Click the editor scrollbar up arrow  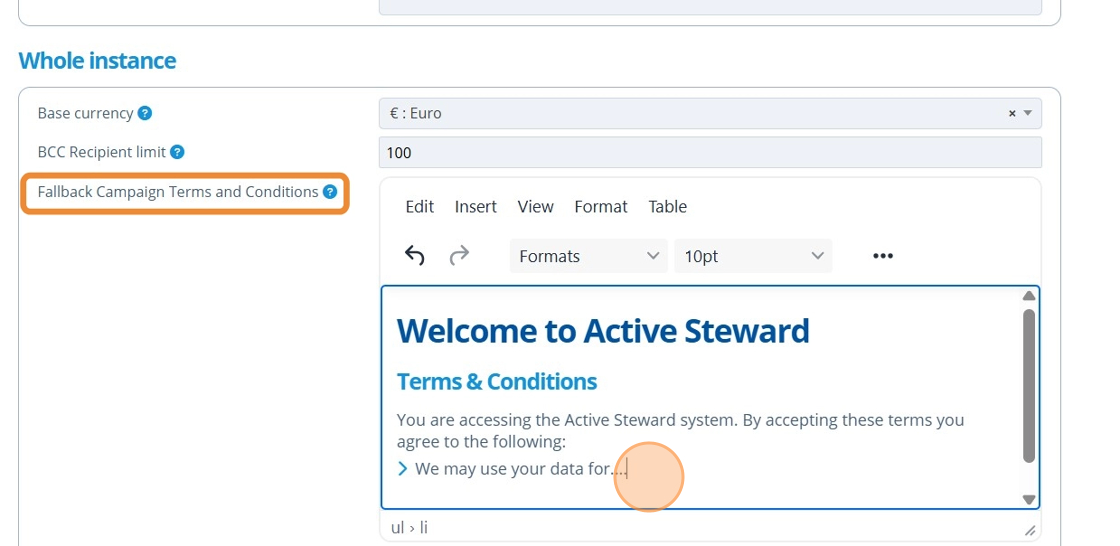(x=1029, y=296)
